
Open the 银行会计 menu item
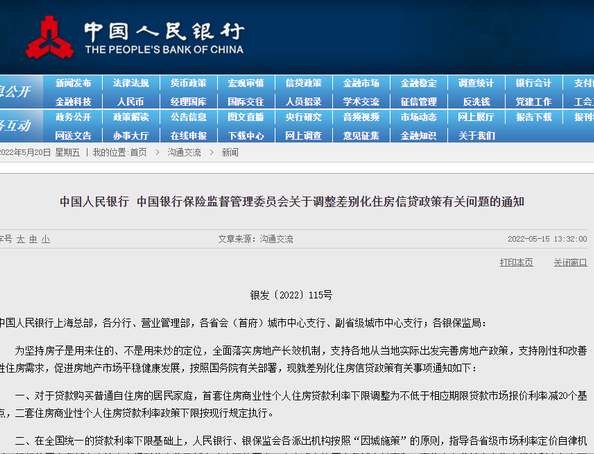tap(534, 83)
